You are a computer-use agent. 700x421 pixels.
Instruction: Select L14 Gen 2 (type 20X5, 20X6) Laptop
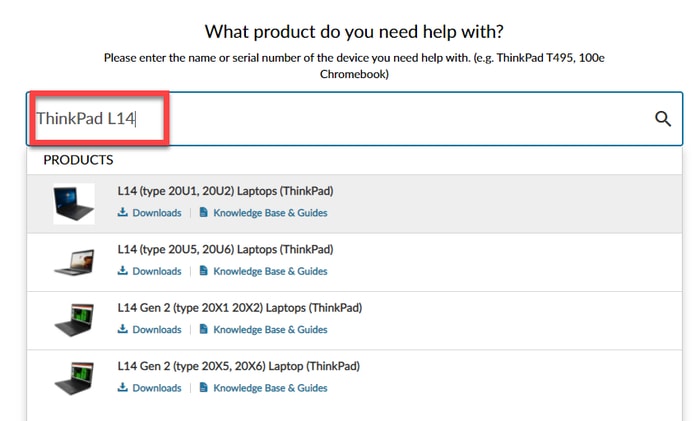[238, 366]
